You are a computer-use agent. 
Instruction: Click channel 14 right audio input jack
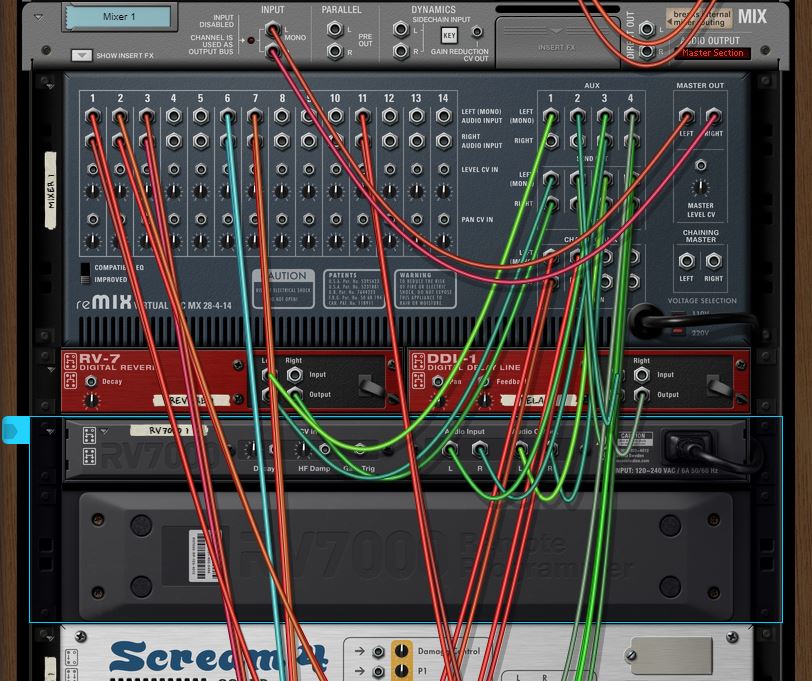pyautogui.click(x=443, y=140)
